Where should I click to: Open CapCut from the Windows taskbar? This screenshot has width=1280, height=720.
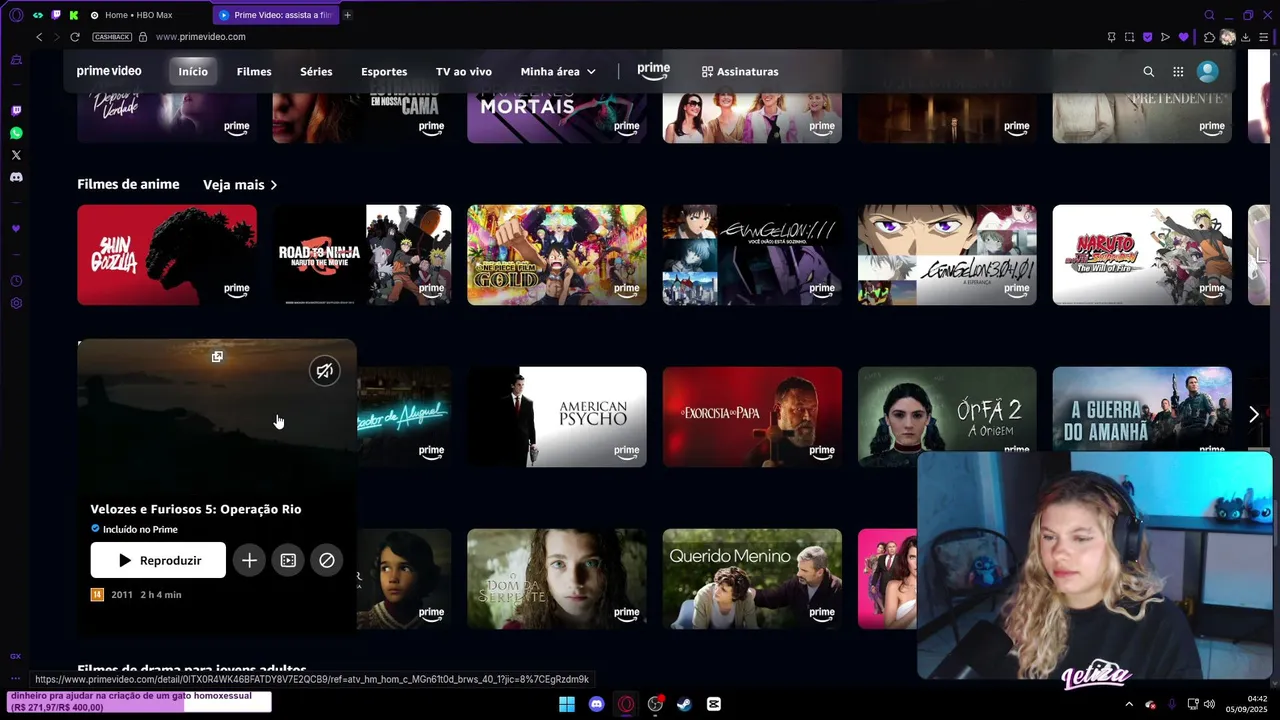coord(713,704)
